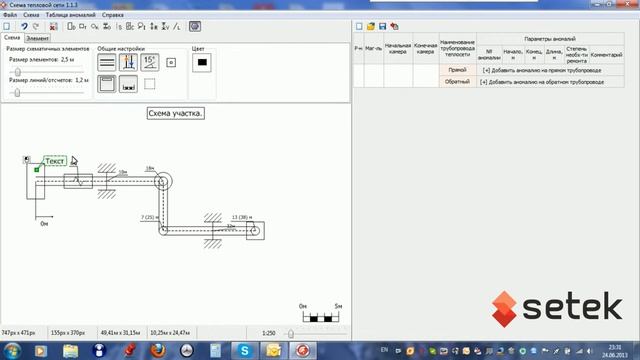Toggle the small square-with-dot setting

pos(171,62)
